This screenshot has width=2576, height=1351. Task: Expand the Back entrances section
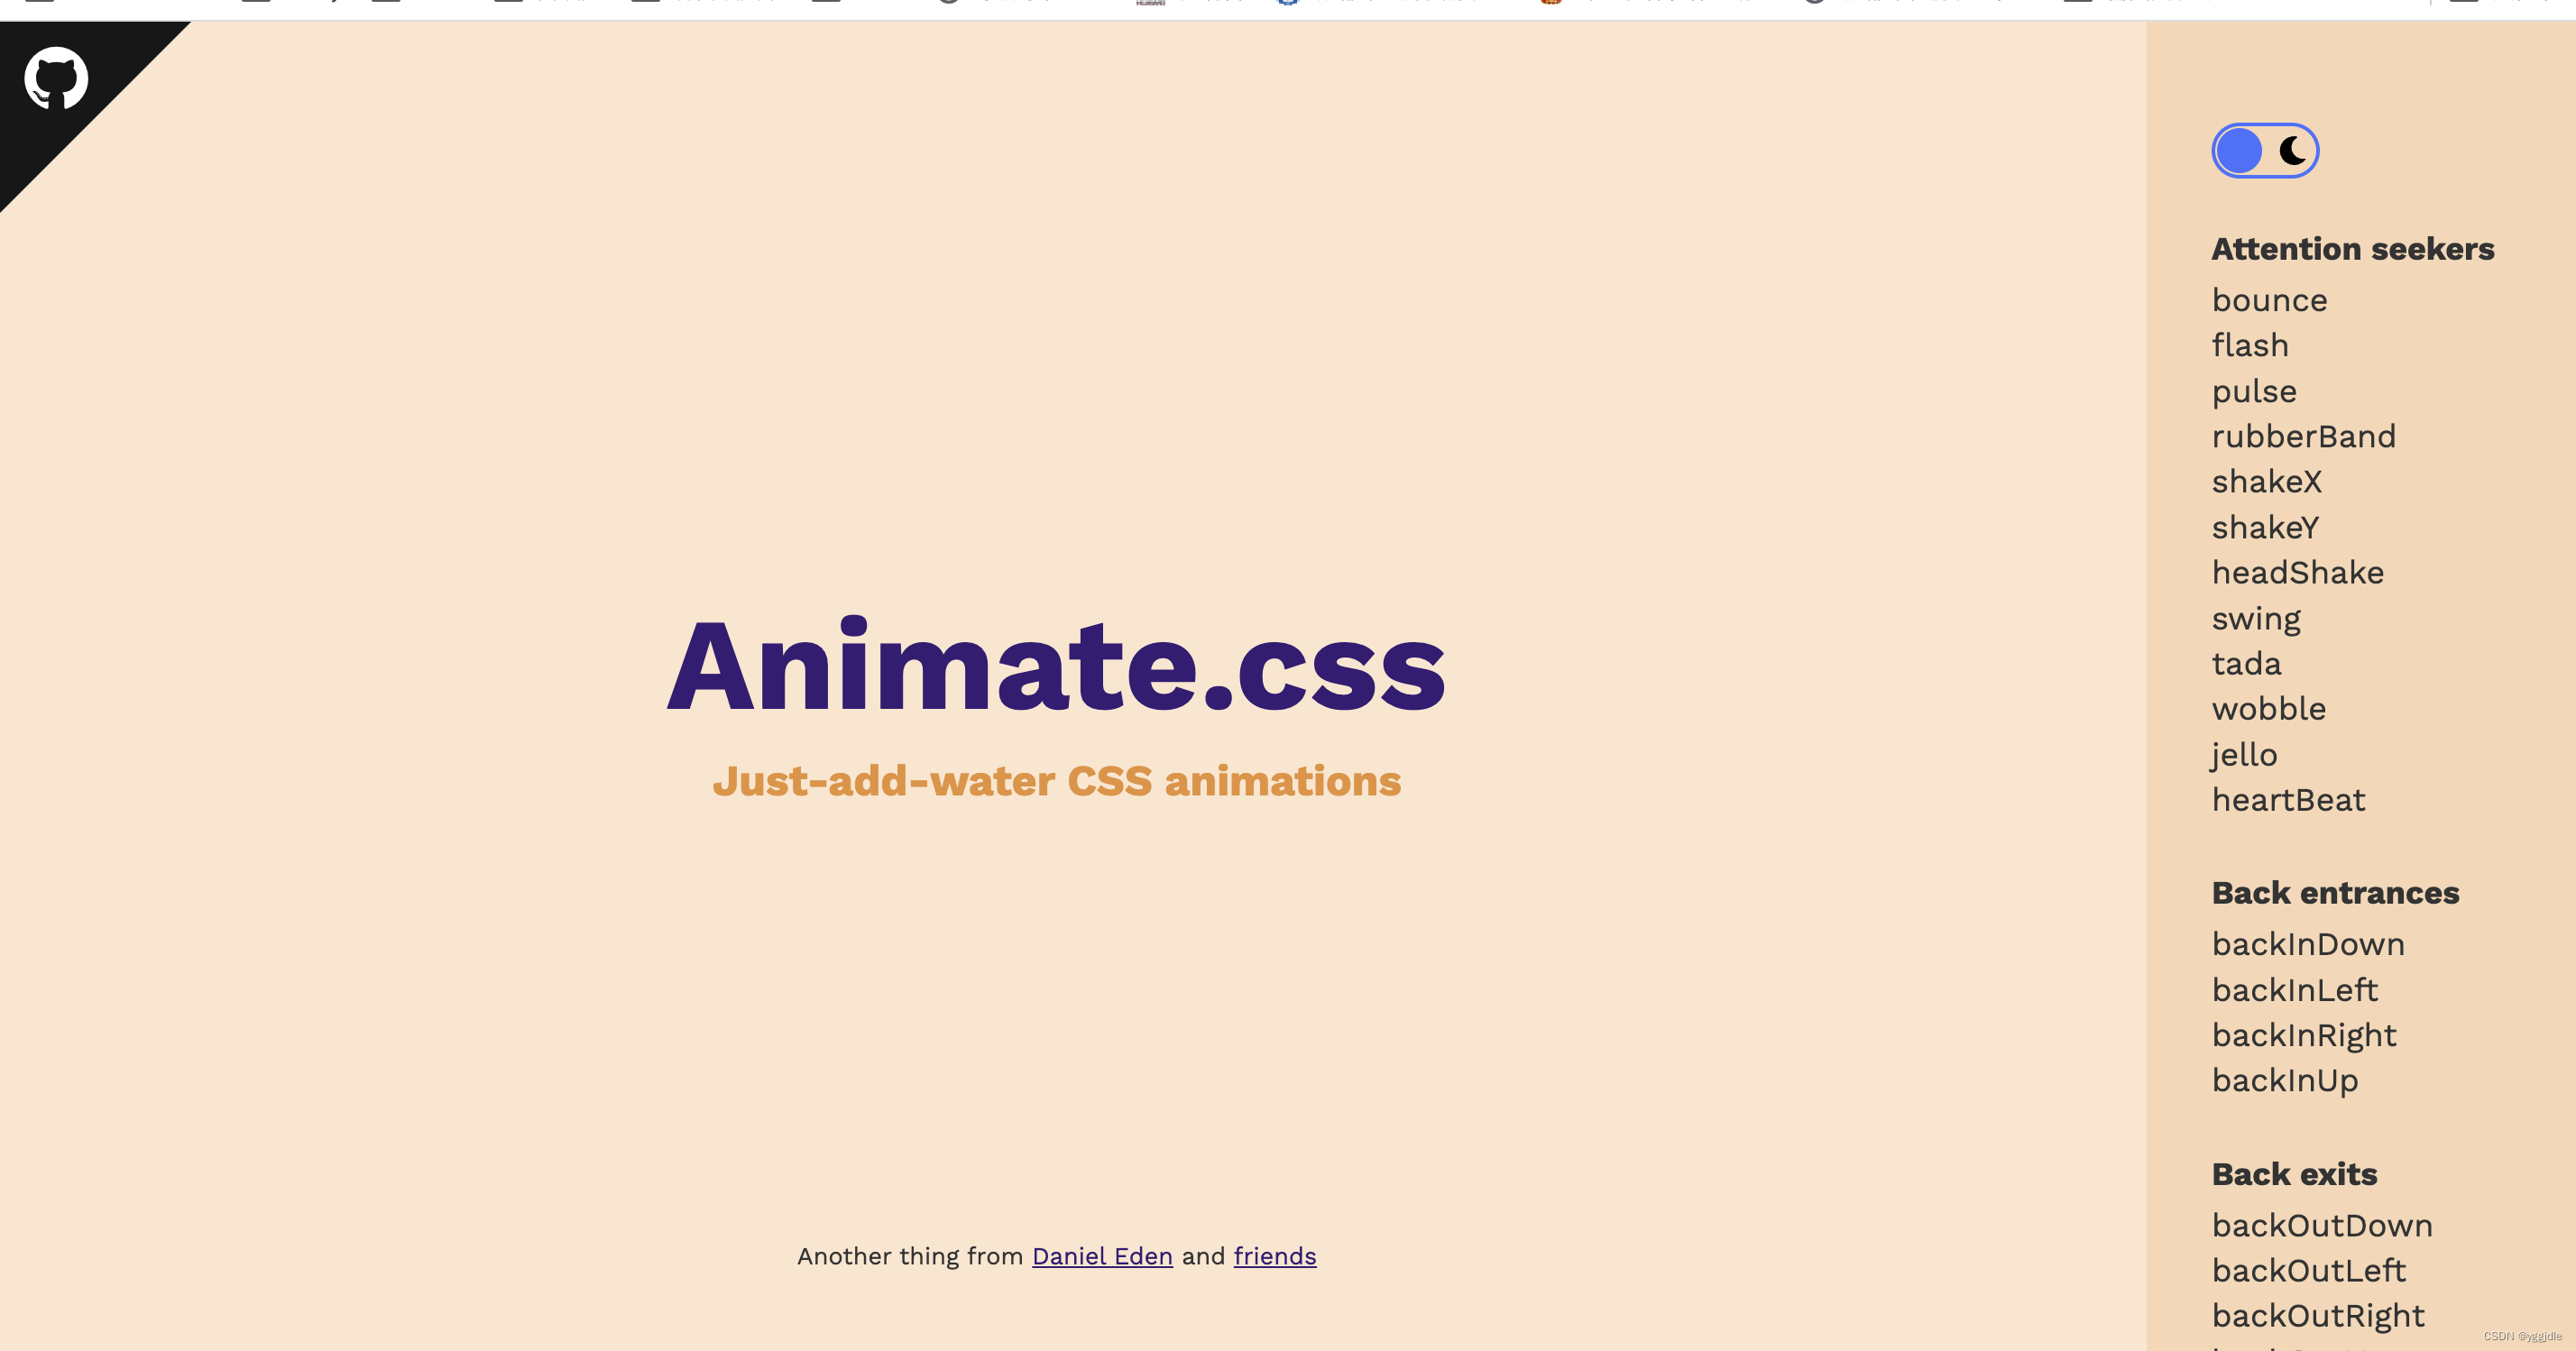2334,891
